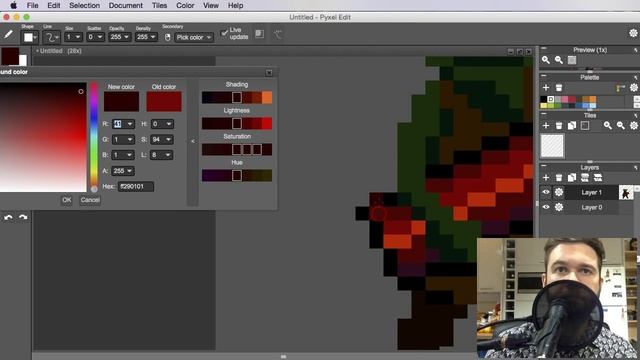Click the rainbow hue slider bar
The height and width of the screenshot is (360, 640).
click(x=94, y=137)
